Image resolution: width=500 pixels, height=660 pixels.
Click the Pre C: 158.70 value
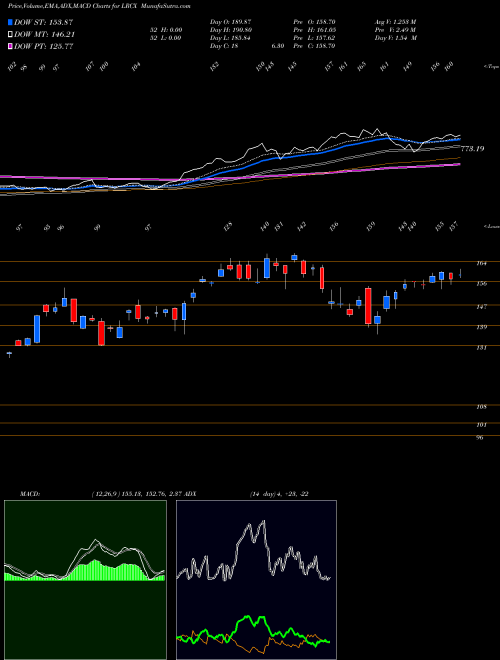tap(316, 46)
